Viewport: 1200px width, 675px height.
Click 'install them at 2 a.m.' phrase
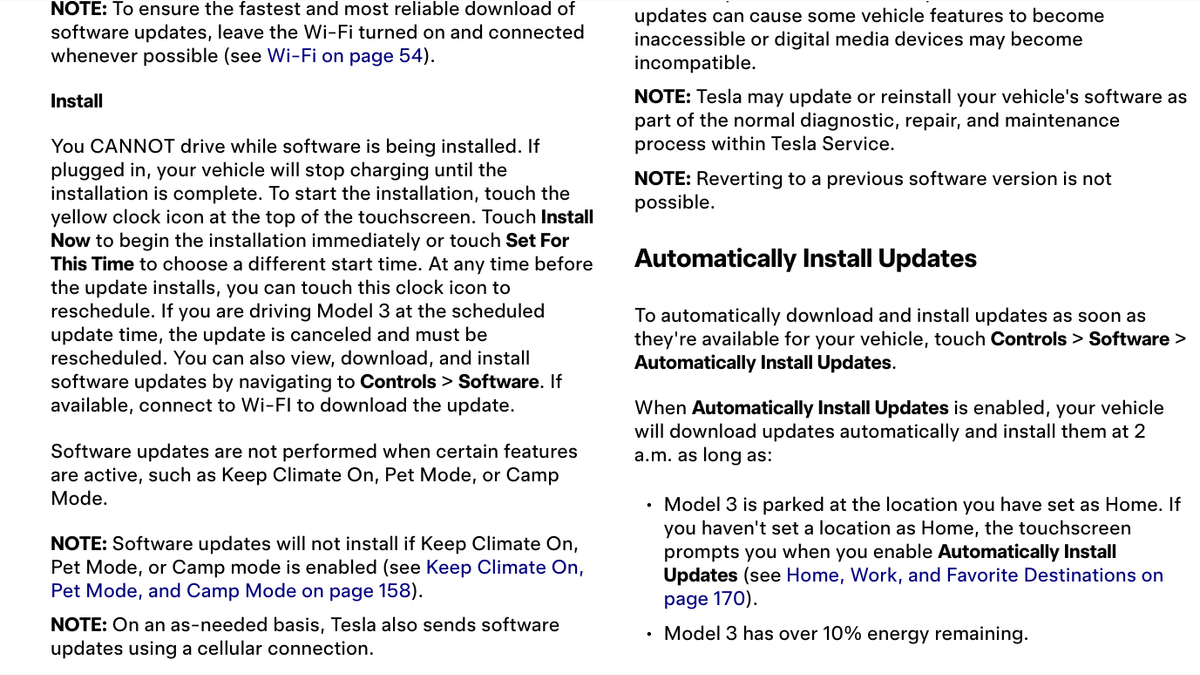[x=892, y=443]
